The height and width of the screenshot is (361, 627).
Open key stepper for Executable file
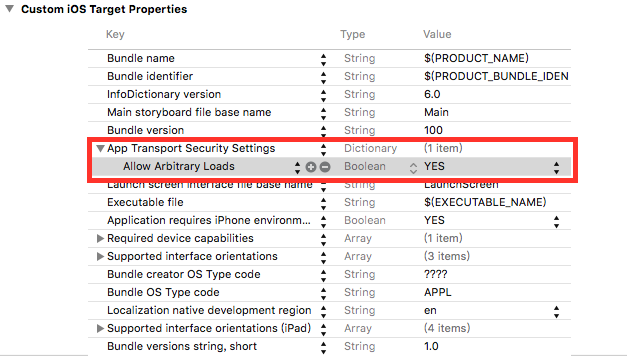pyautogui.click(x=323, y=203)
